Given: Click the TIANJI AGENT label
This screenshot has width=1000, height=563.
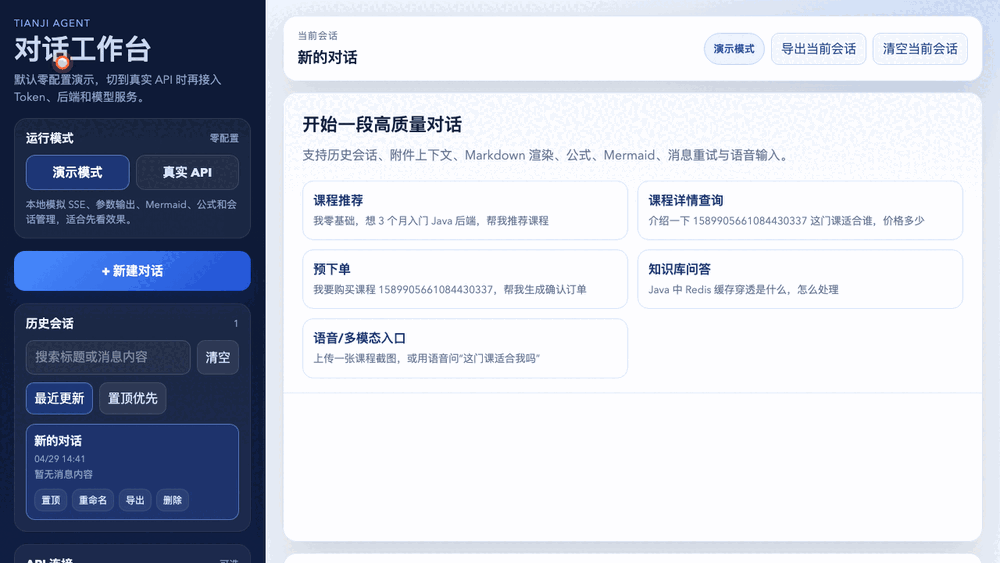Looking at the screenshot, I should click(x=52, y=23).
